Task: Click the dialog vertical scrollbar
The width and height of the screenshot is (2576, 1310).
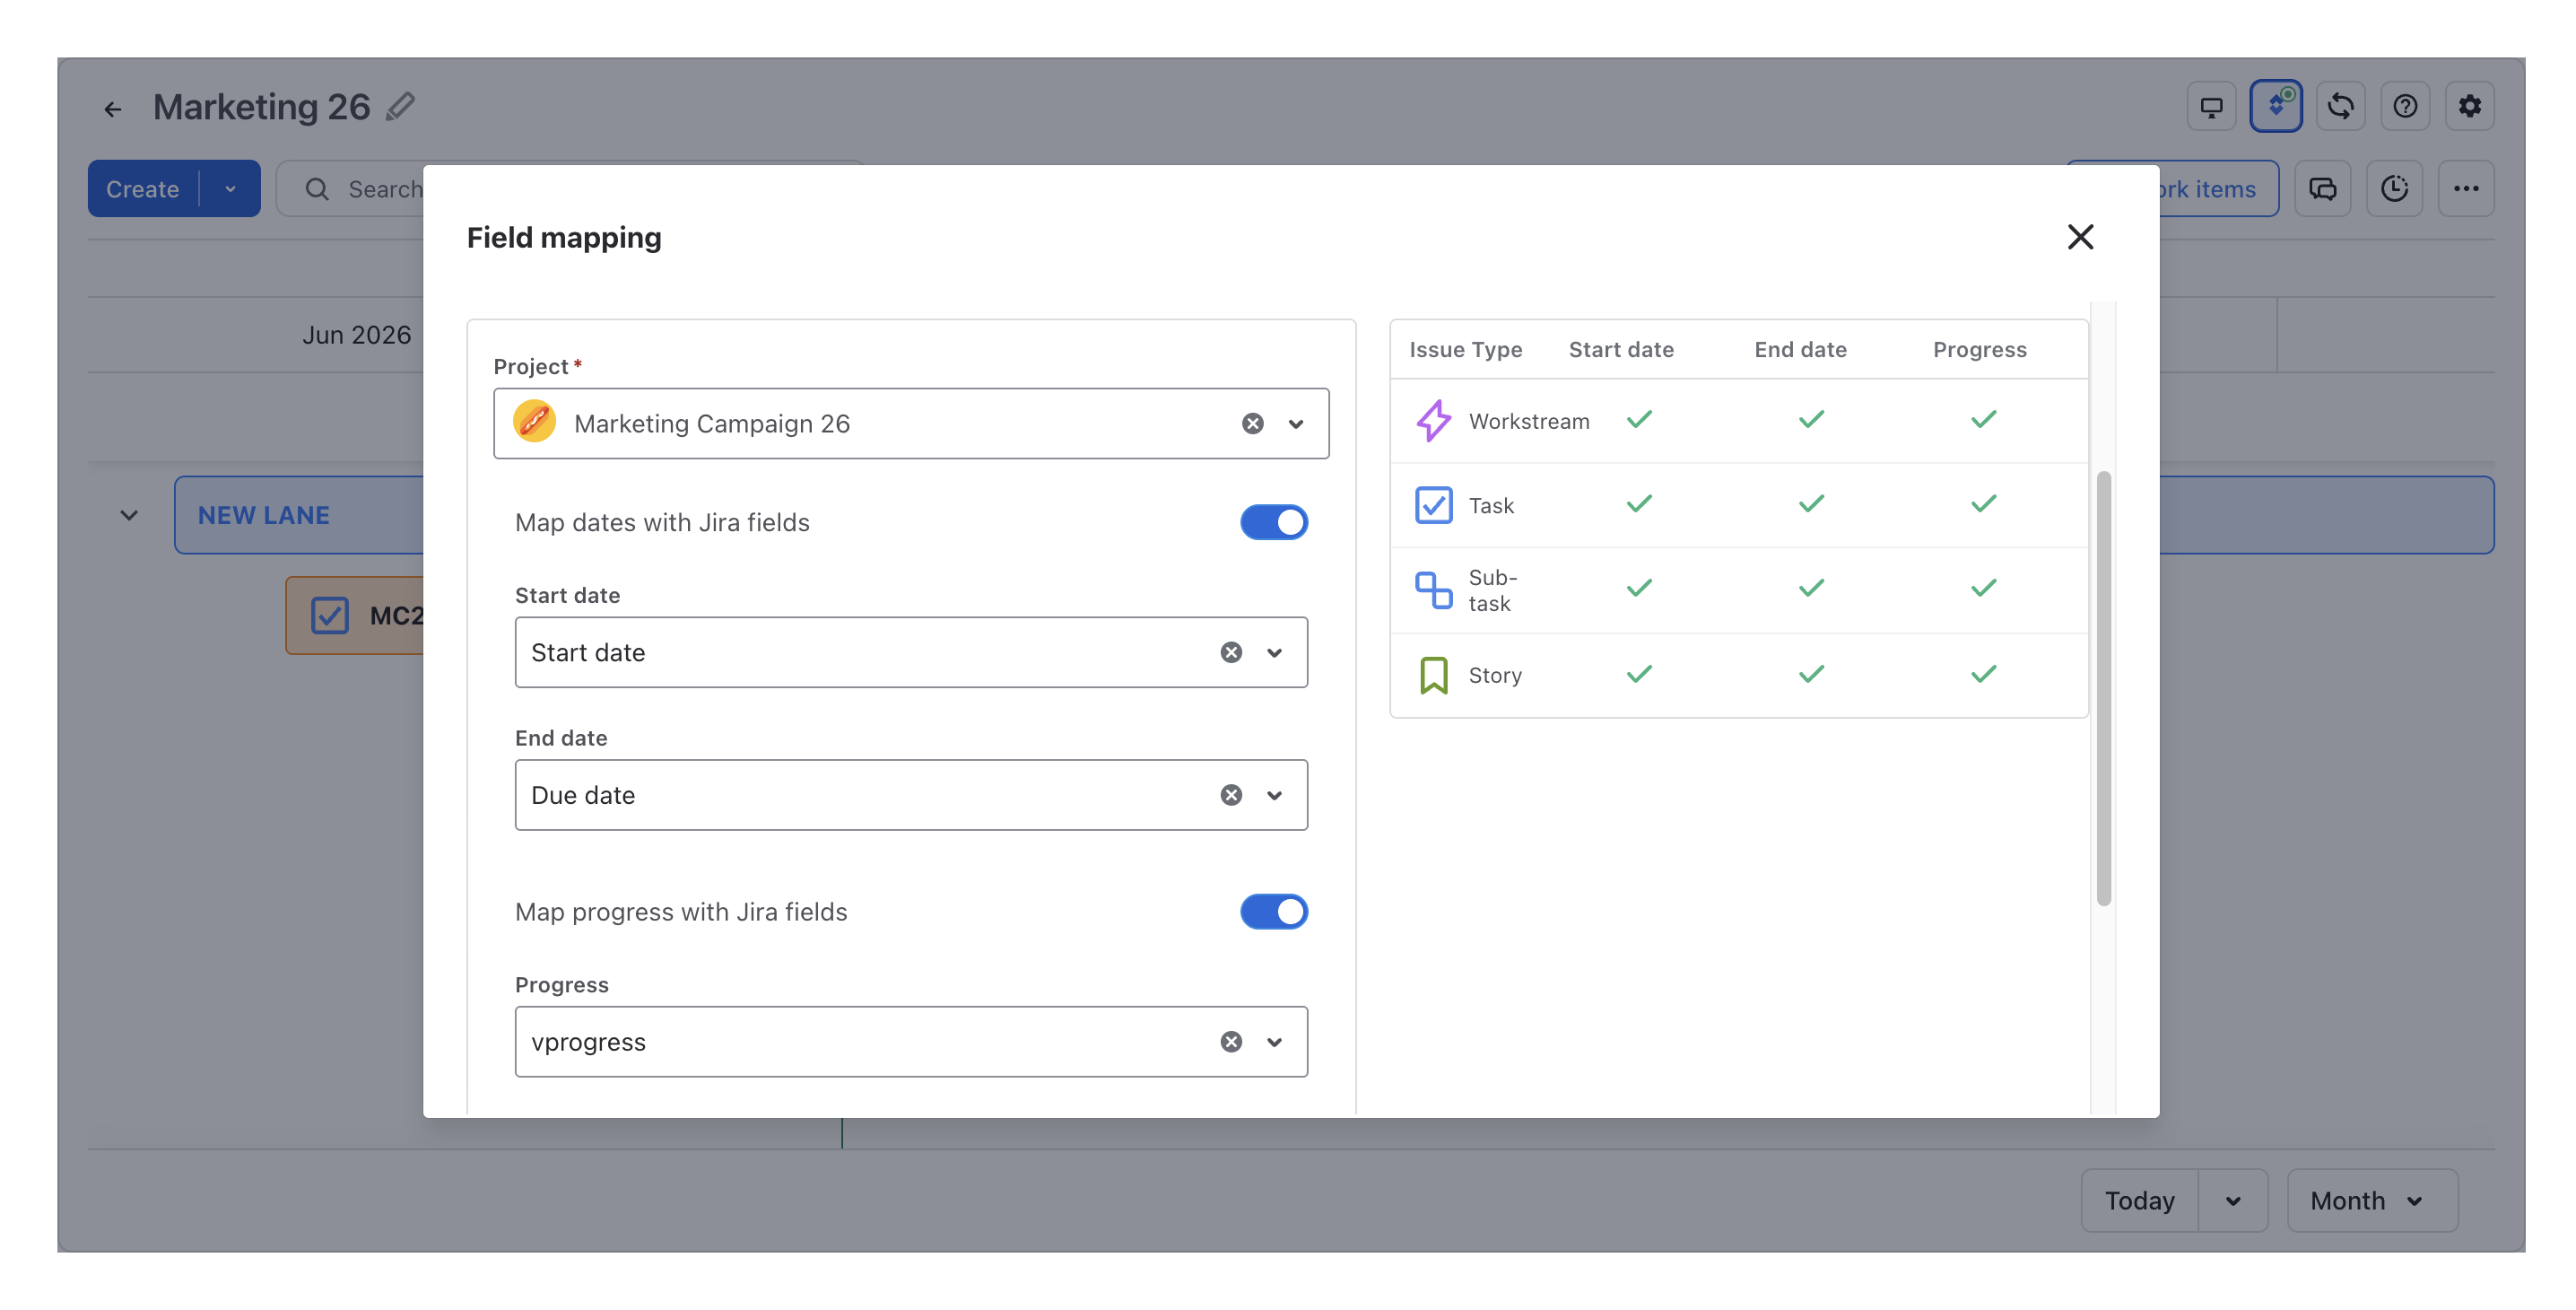Action: [x=2103, y=688]
